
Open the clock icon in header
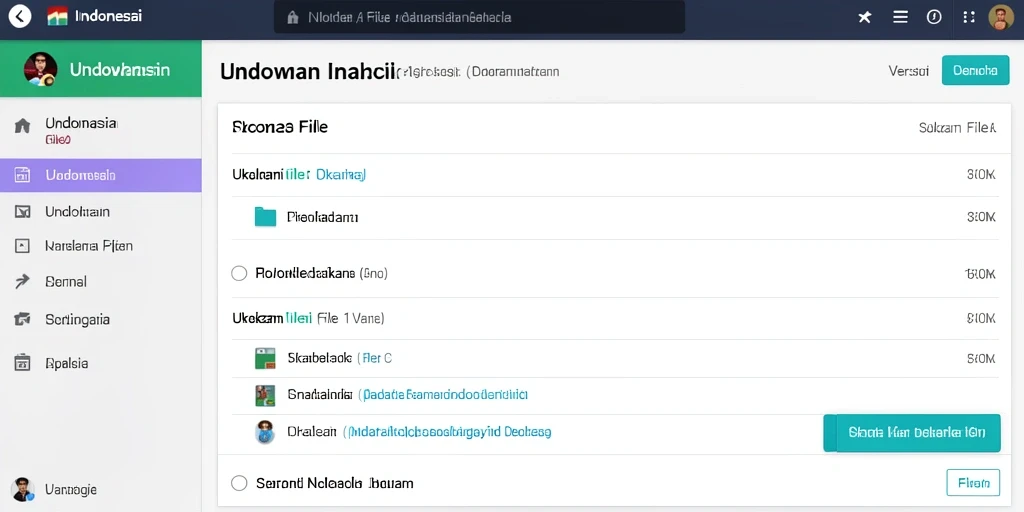click(x=935, y=17)
